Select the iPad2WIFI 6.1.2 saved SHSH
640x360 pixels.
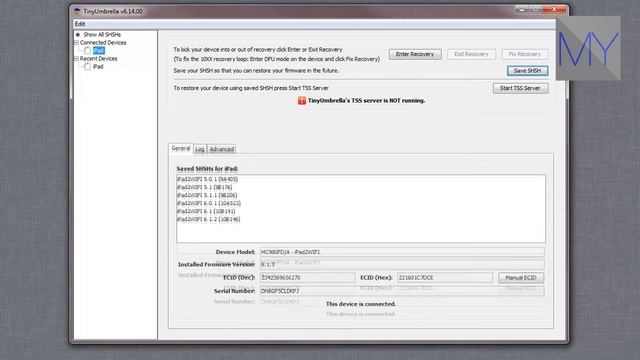click(208, 219)
